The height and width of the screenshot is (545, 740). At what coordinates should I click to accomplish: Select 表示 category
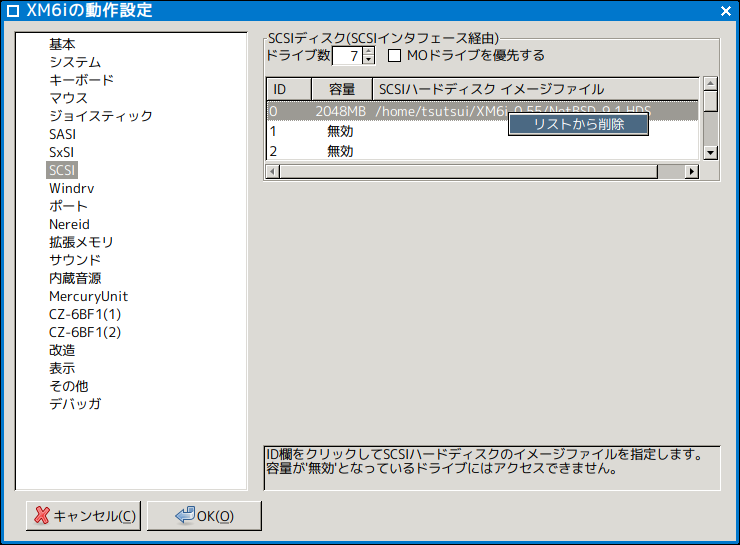pos(62,368)
